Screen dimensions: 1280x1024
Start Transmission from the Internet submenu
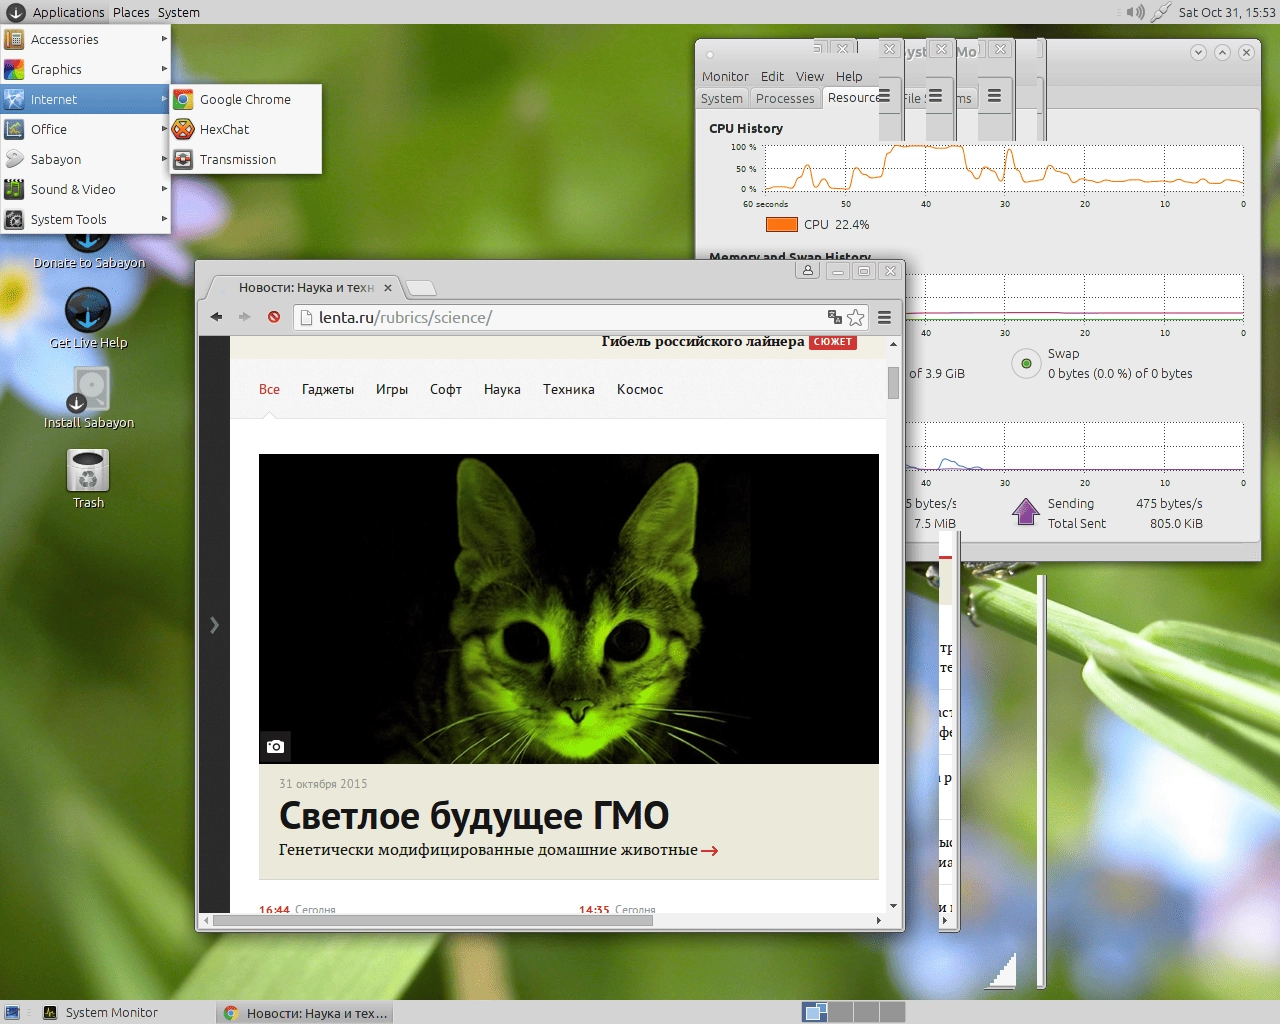tap(246, 159)
